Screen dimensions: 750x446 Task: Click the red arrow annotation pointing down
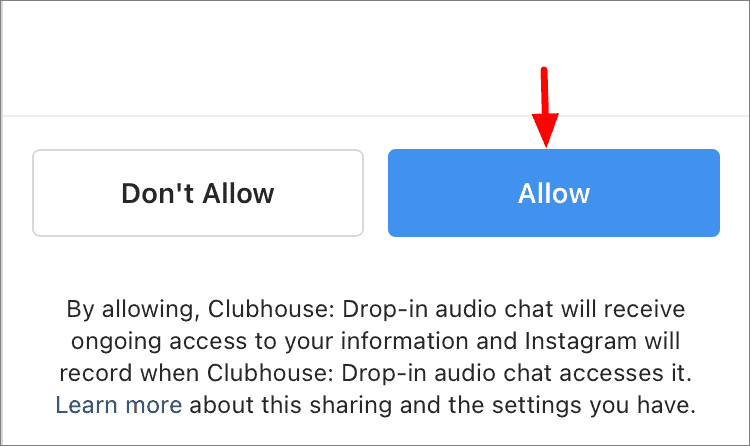[x=545, y=107]
